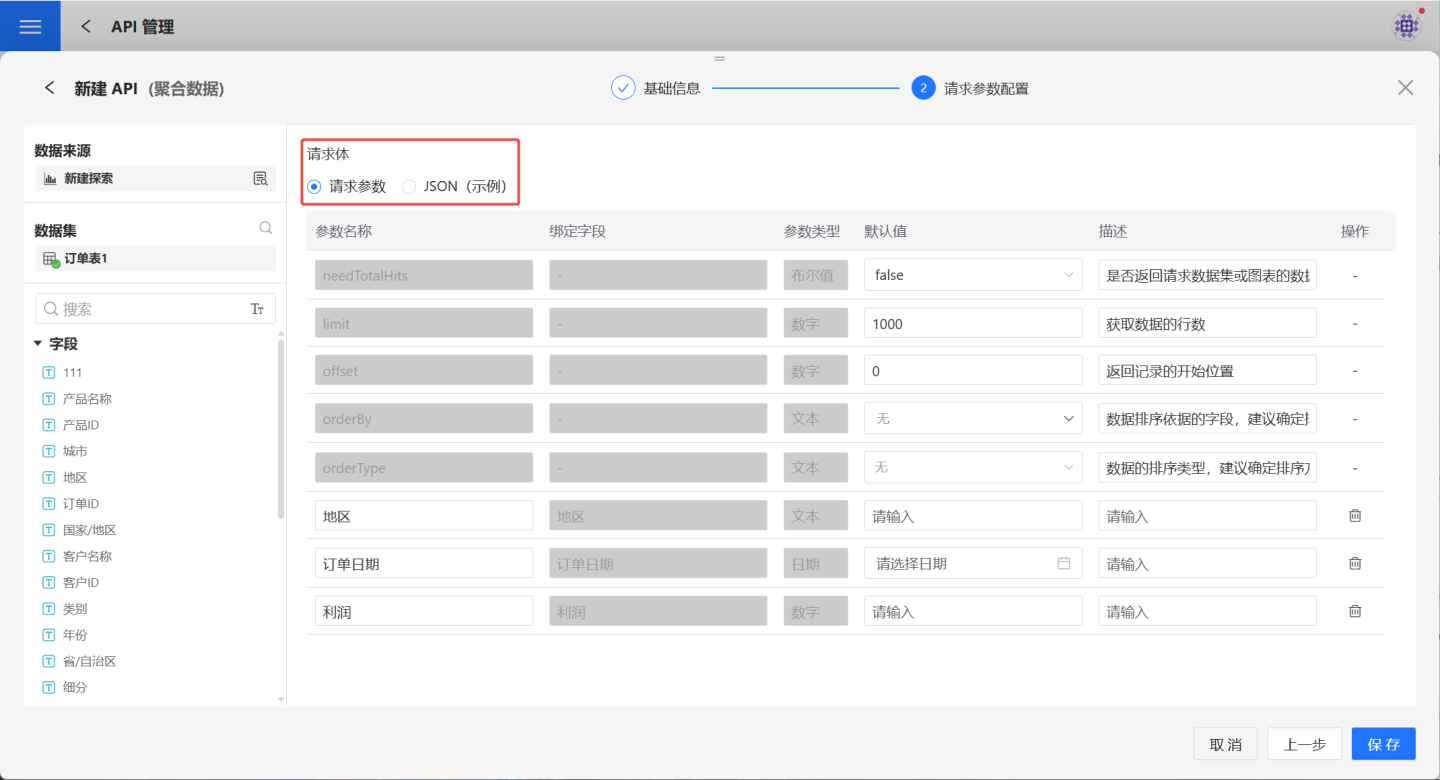
Task: Open the 订单日期 date picker field
Action: coord(972,564)
